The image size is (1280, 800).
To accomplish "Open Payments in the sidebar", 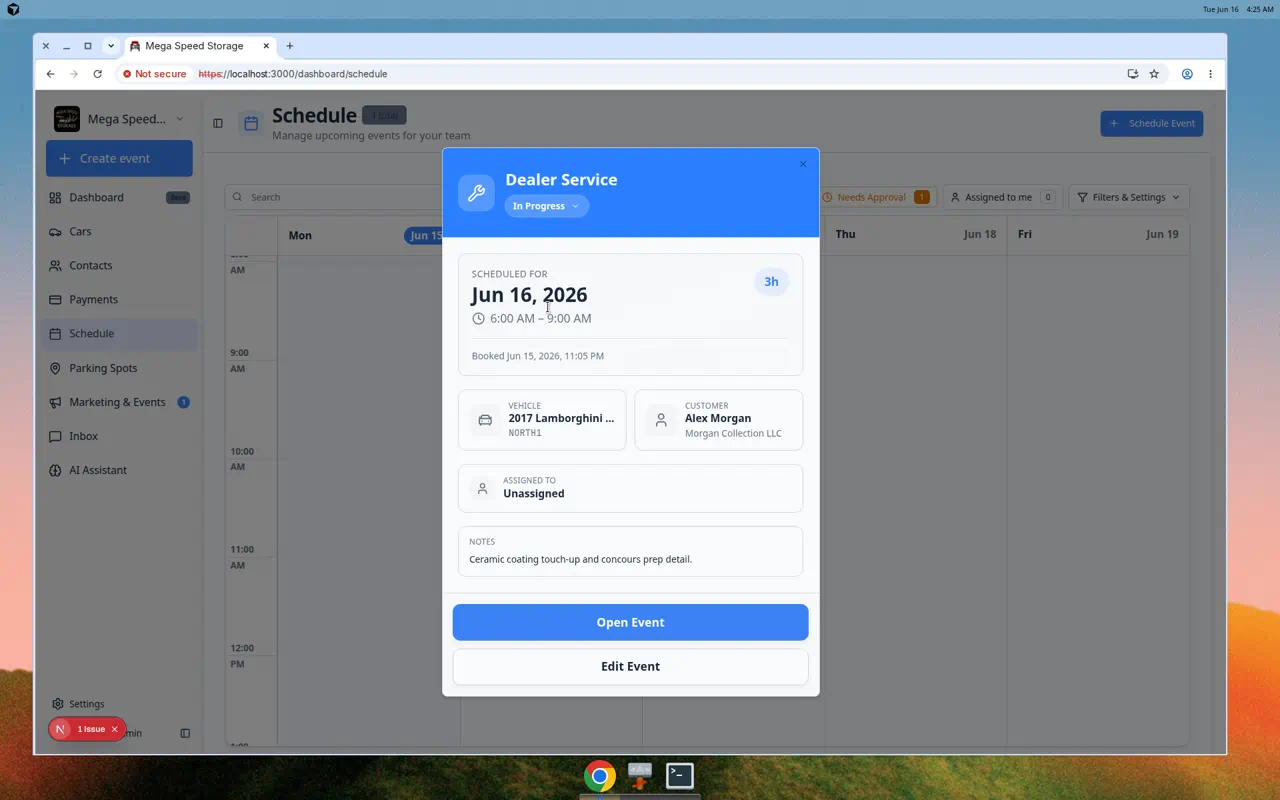I will 119,299.
